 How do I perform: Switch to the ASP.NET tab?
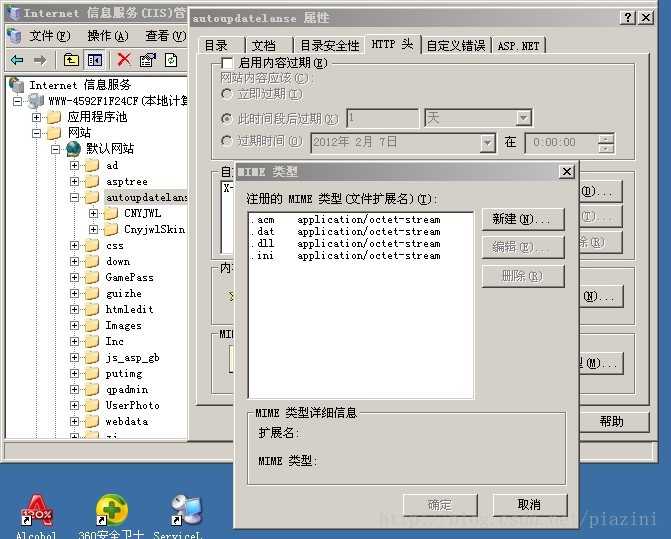pyautogui.click(x=519, y=45)
